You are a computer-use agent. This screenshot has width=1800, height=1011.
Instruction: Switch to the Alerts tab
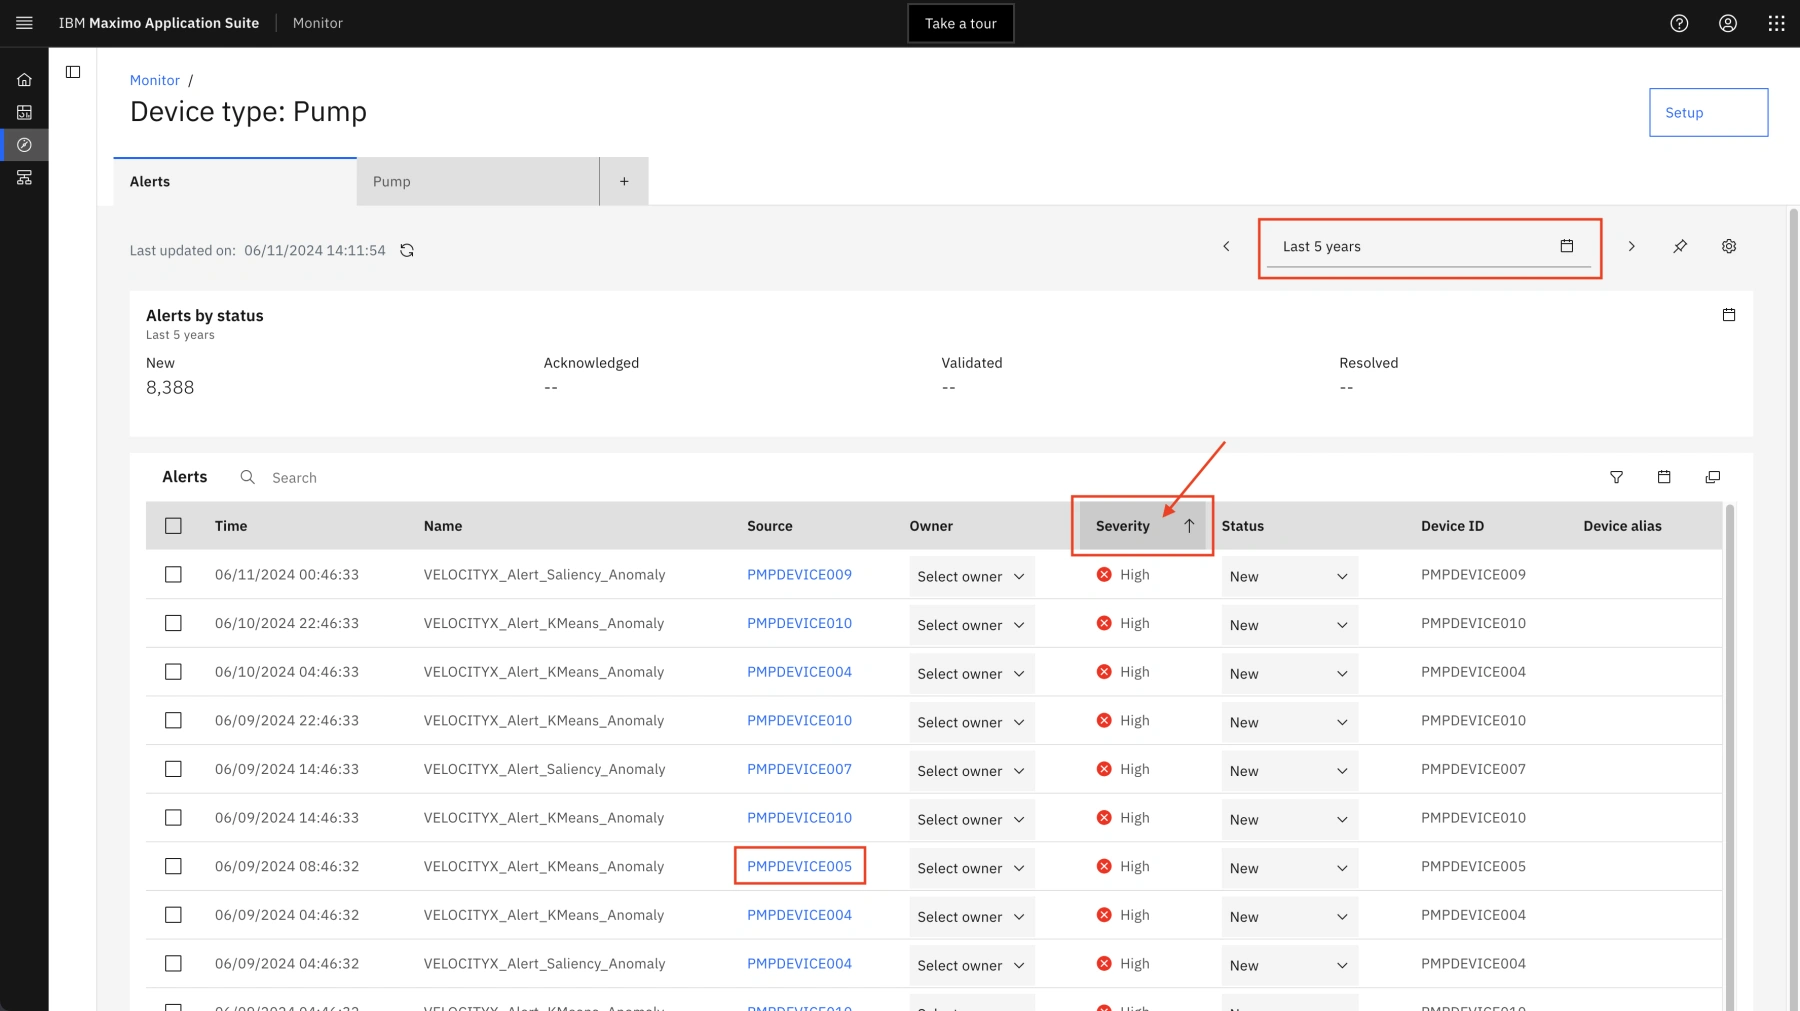pos(235,181)
